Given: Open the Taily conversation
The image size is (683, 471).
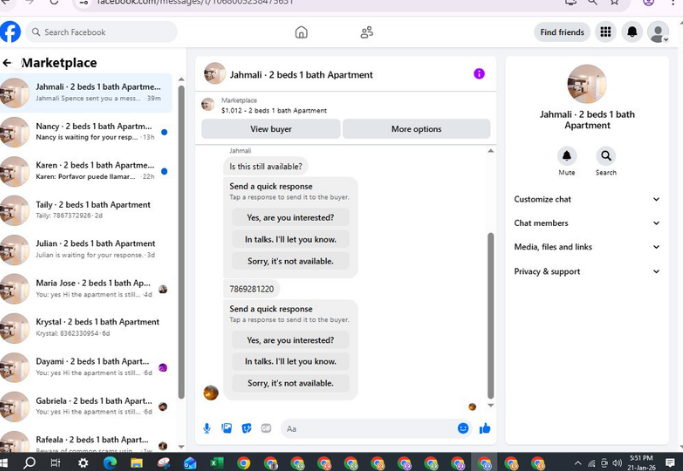Looking at the screenshot, I should [86, 210].
